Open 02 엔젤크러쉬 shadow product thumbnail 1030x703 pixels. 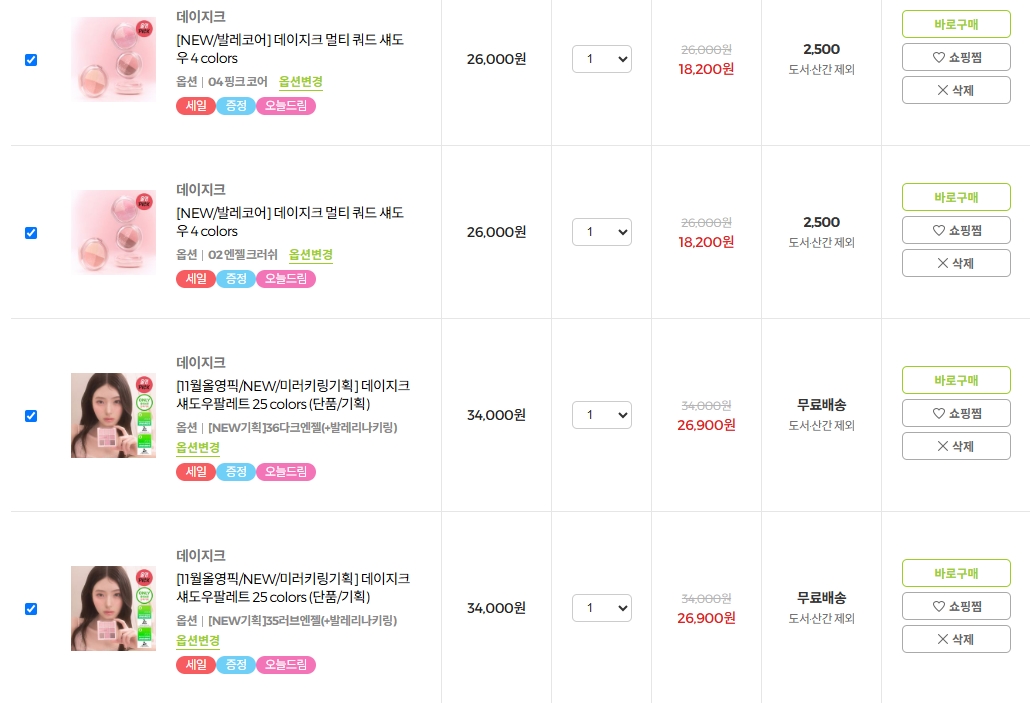coord(113,232)
